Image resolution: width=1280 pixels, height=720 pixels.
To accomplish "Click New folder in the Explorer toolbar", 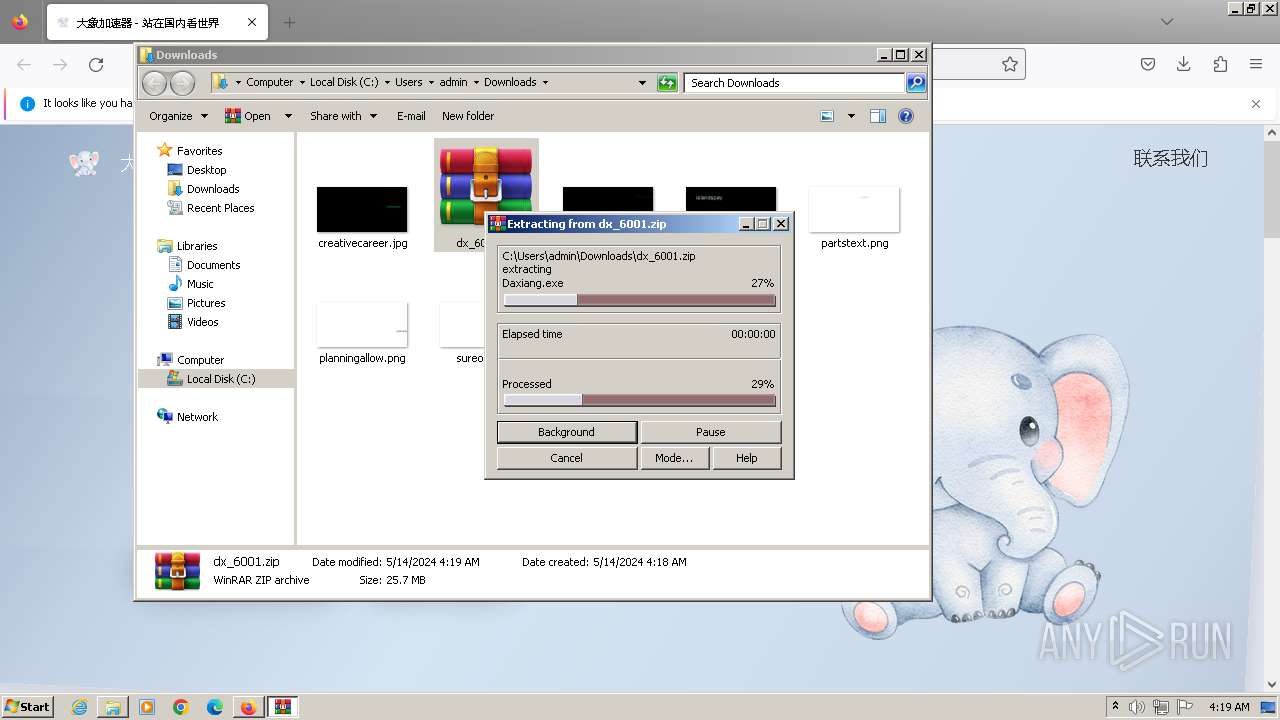I will 468,116.
